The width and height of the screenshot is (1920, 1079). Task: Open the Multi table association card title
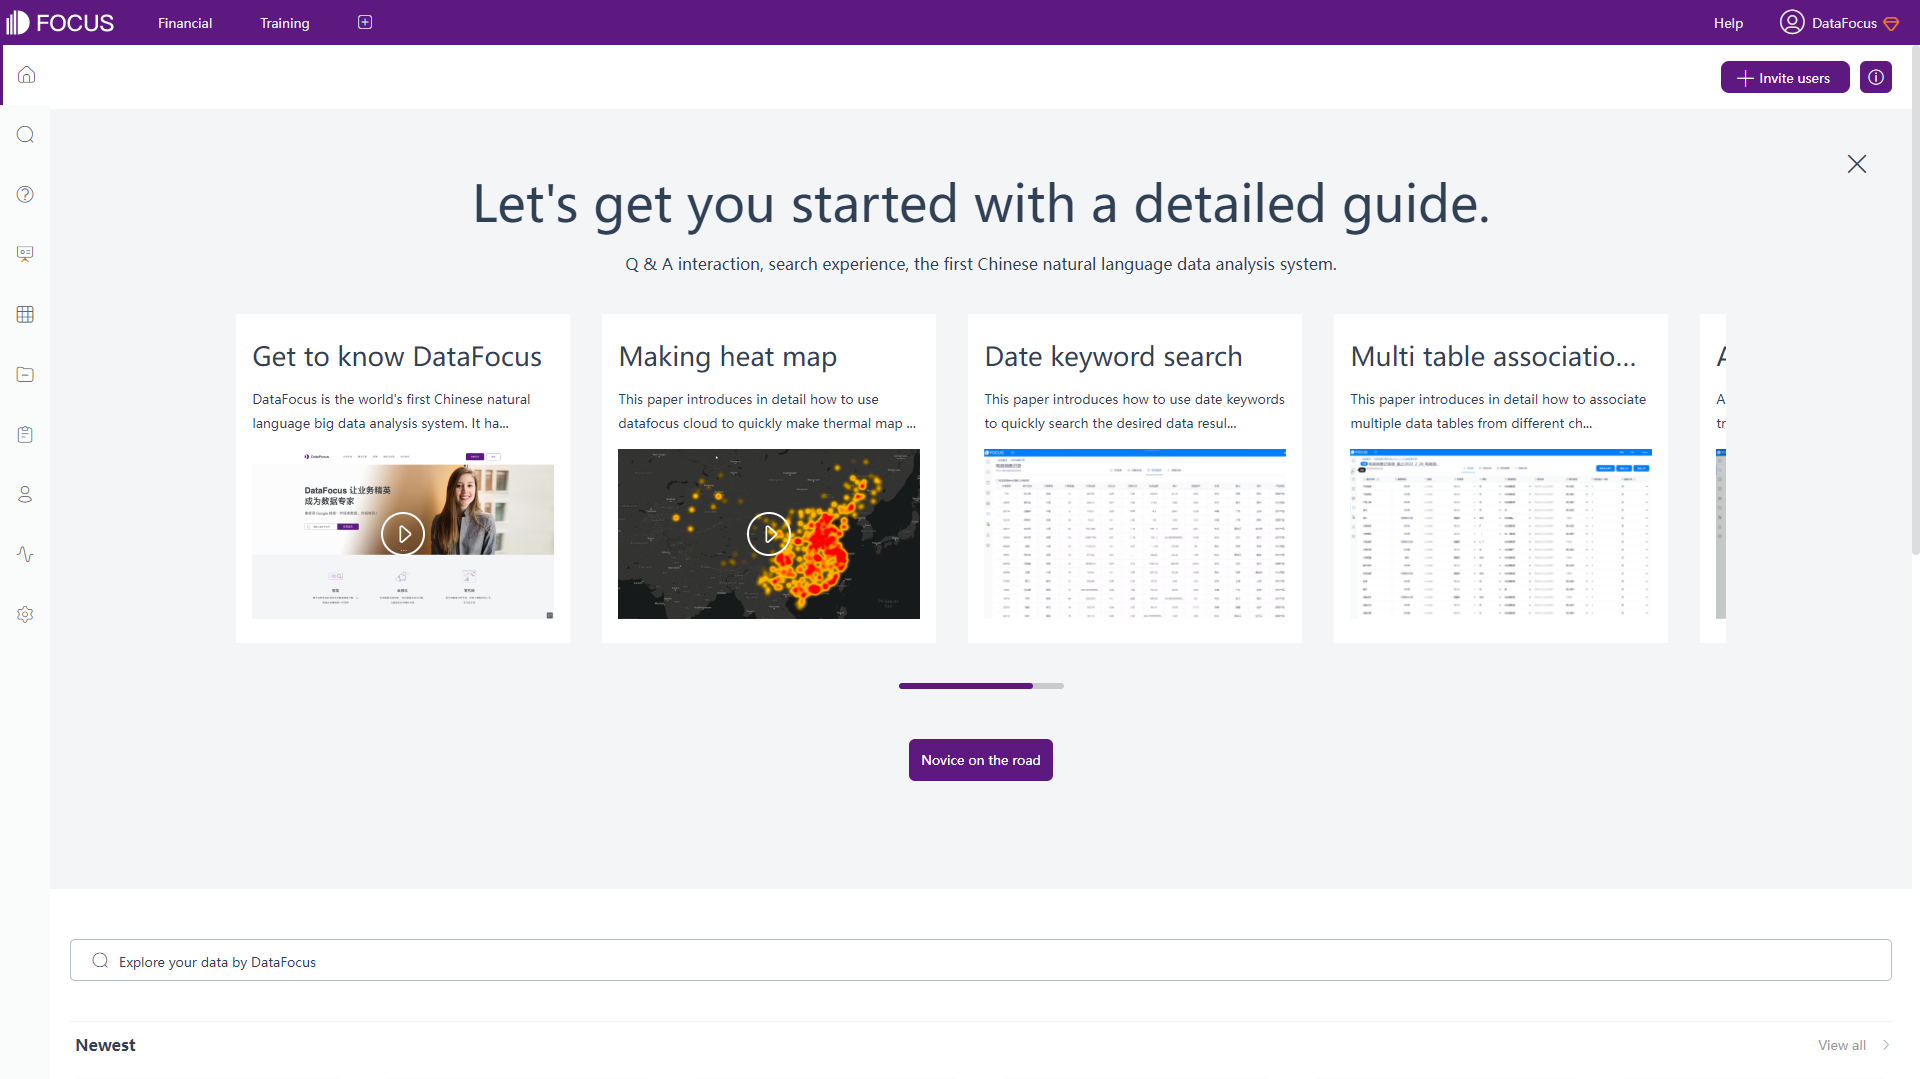point(1493,356)
